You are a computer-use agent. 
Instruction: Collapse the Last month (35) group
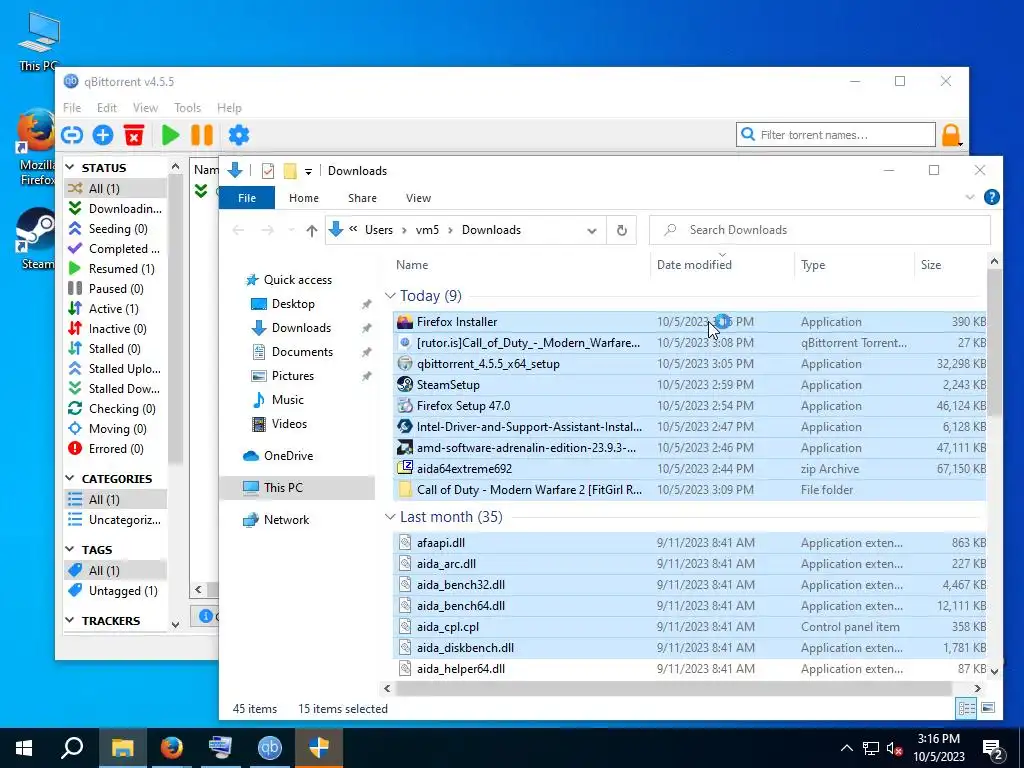pyautogui.click(x=390, y=517)
